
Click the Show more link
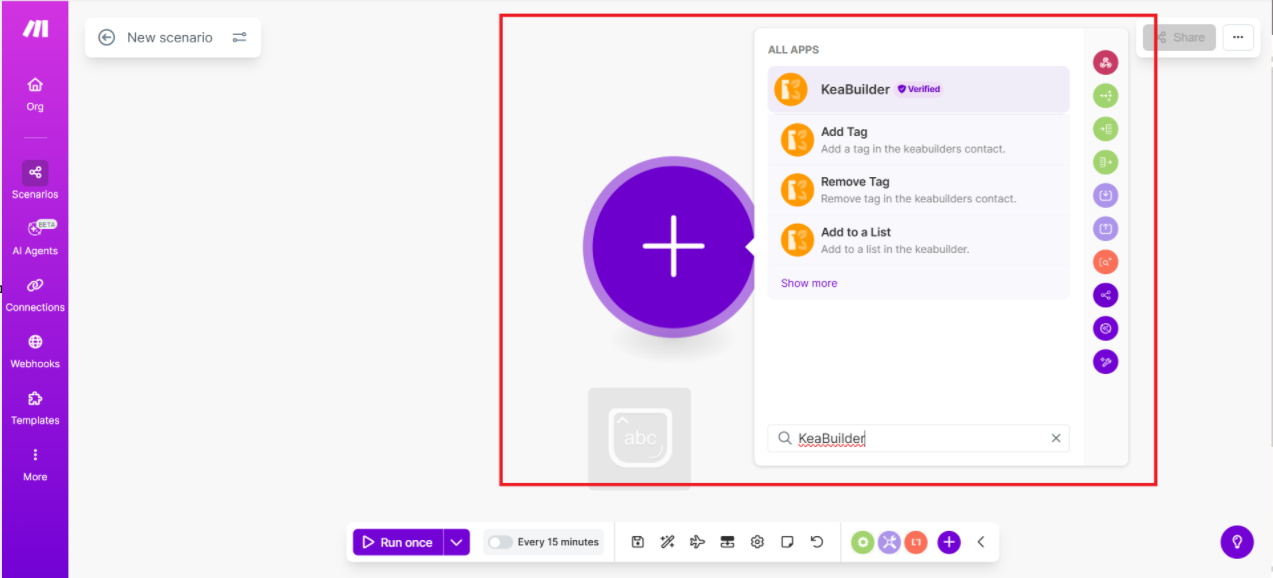pyautogui.click(x=809, y=283)
